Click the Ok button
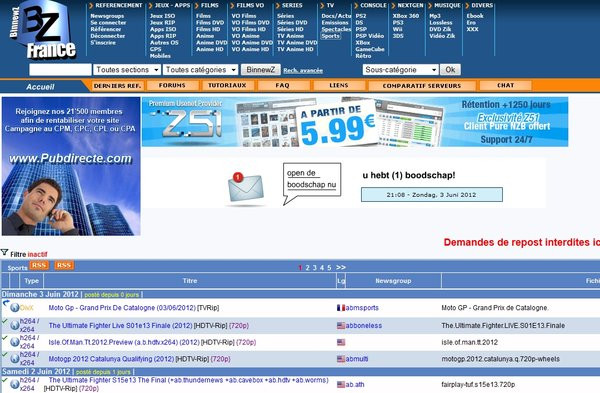Viewport: 600px width, 393px height. 450,70
